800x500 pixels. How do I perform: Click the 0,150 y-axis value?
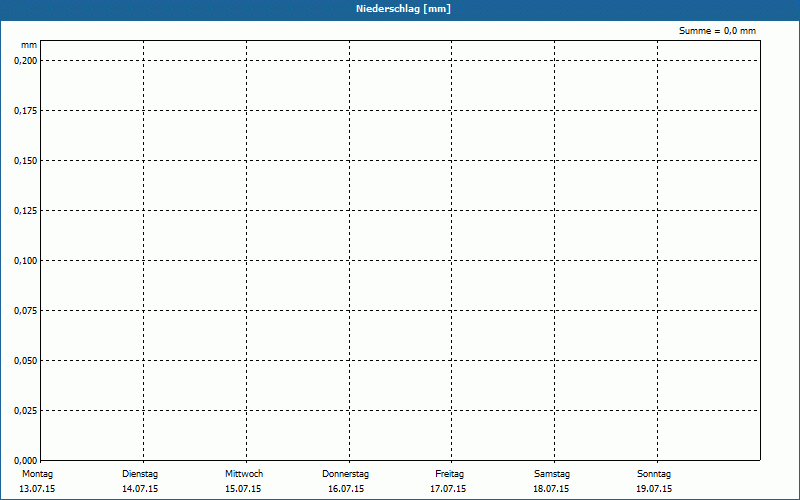[x=26, y=161]
